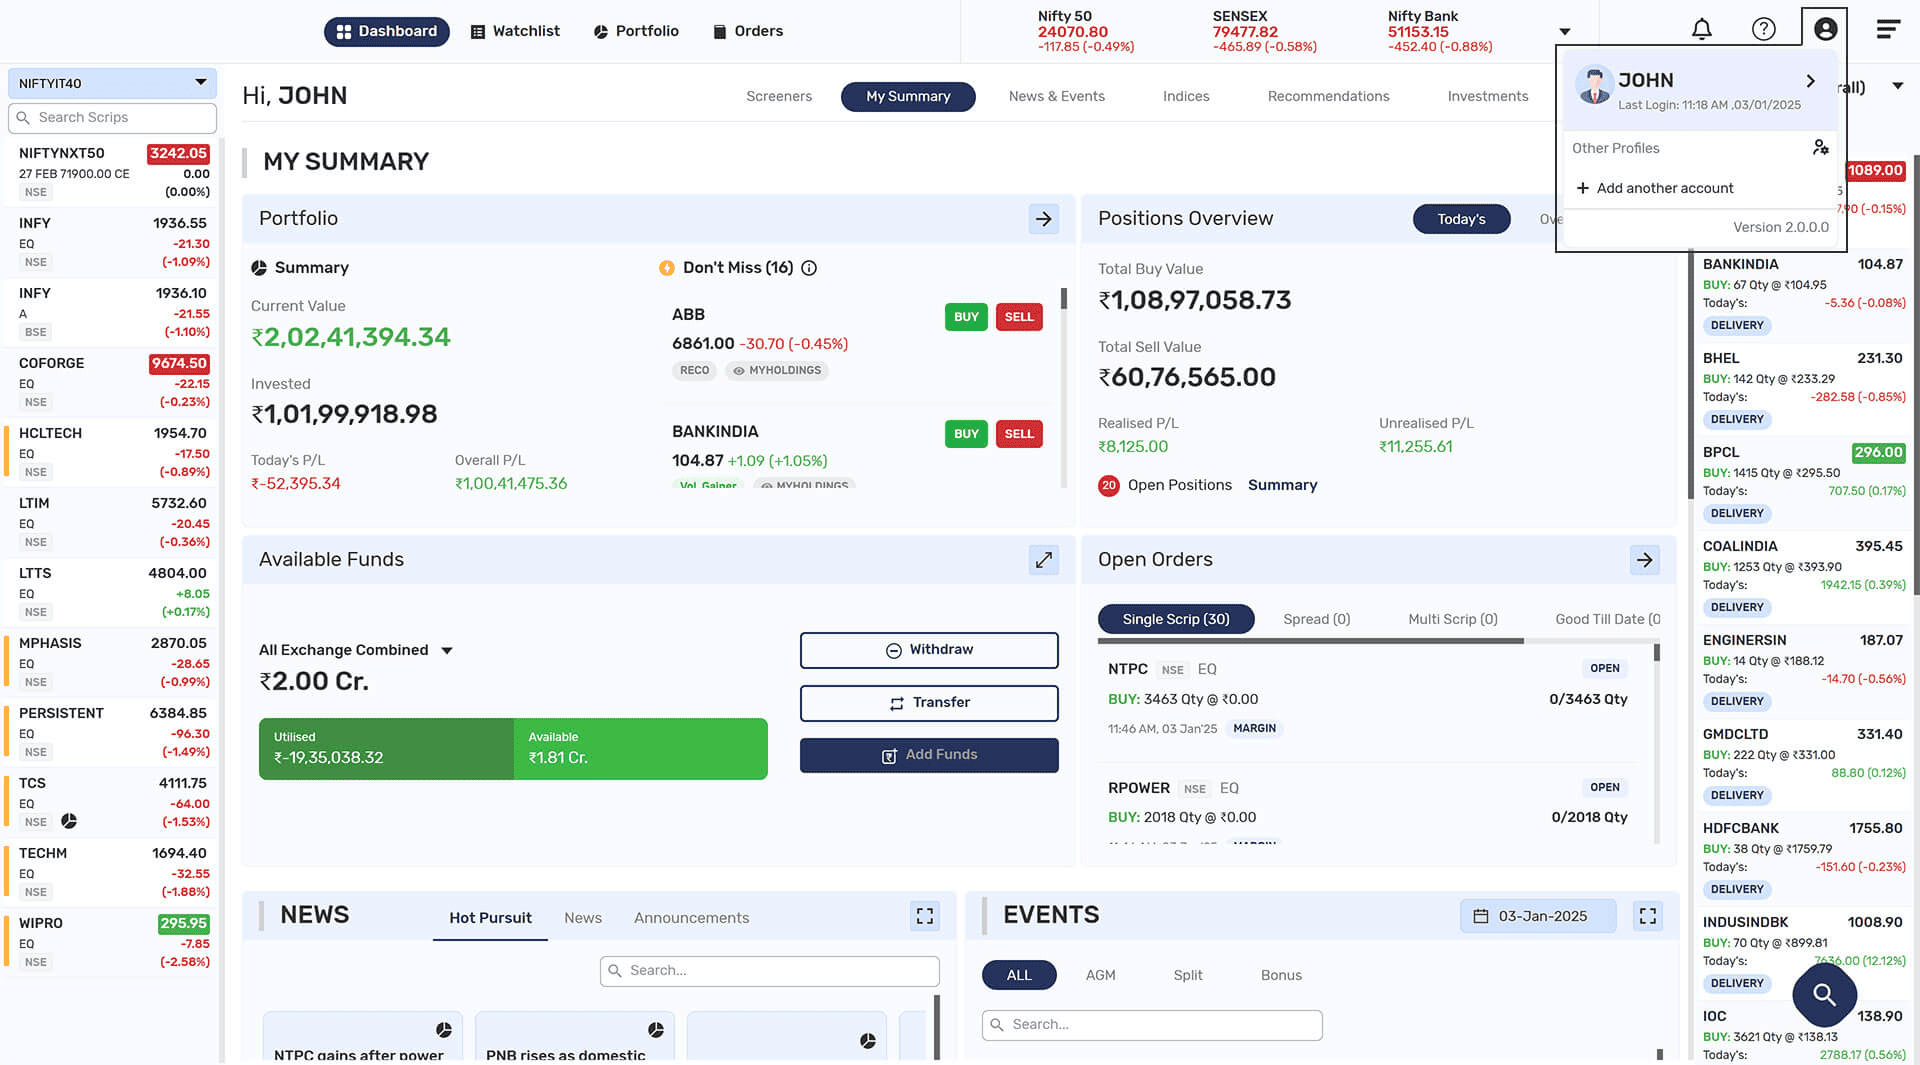Click the funds Available bar segment

[x=641, y=749]
